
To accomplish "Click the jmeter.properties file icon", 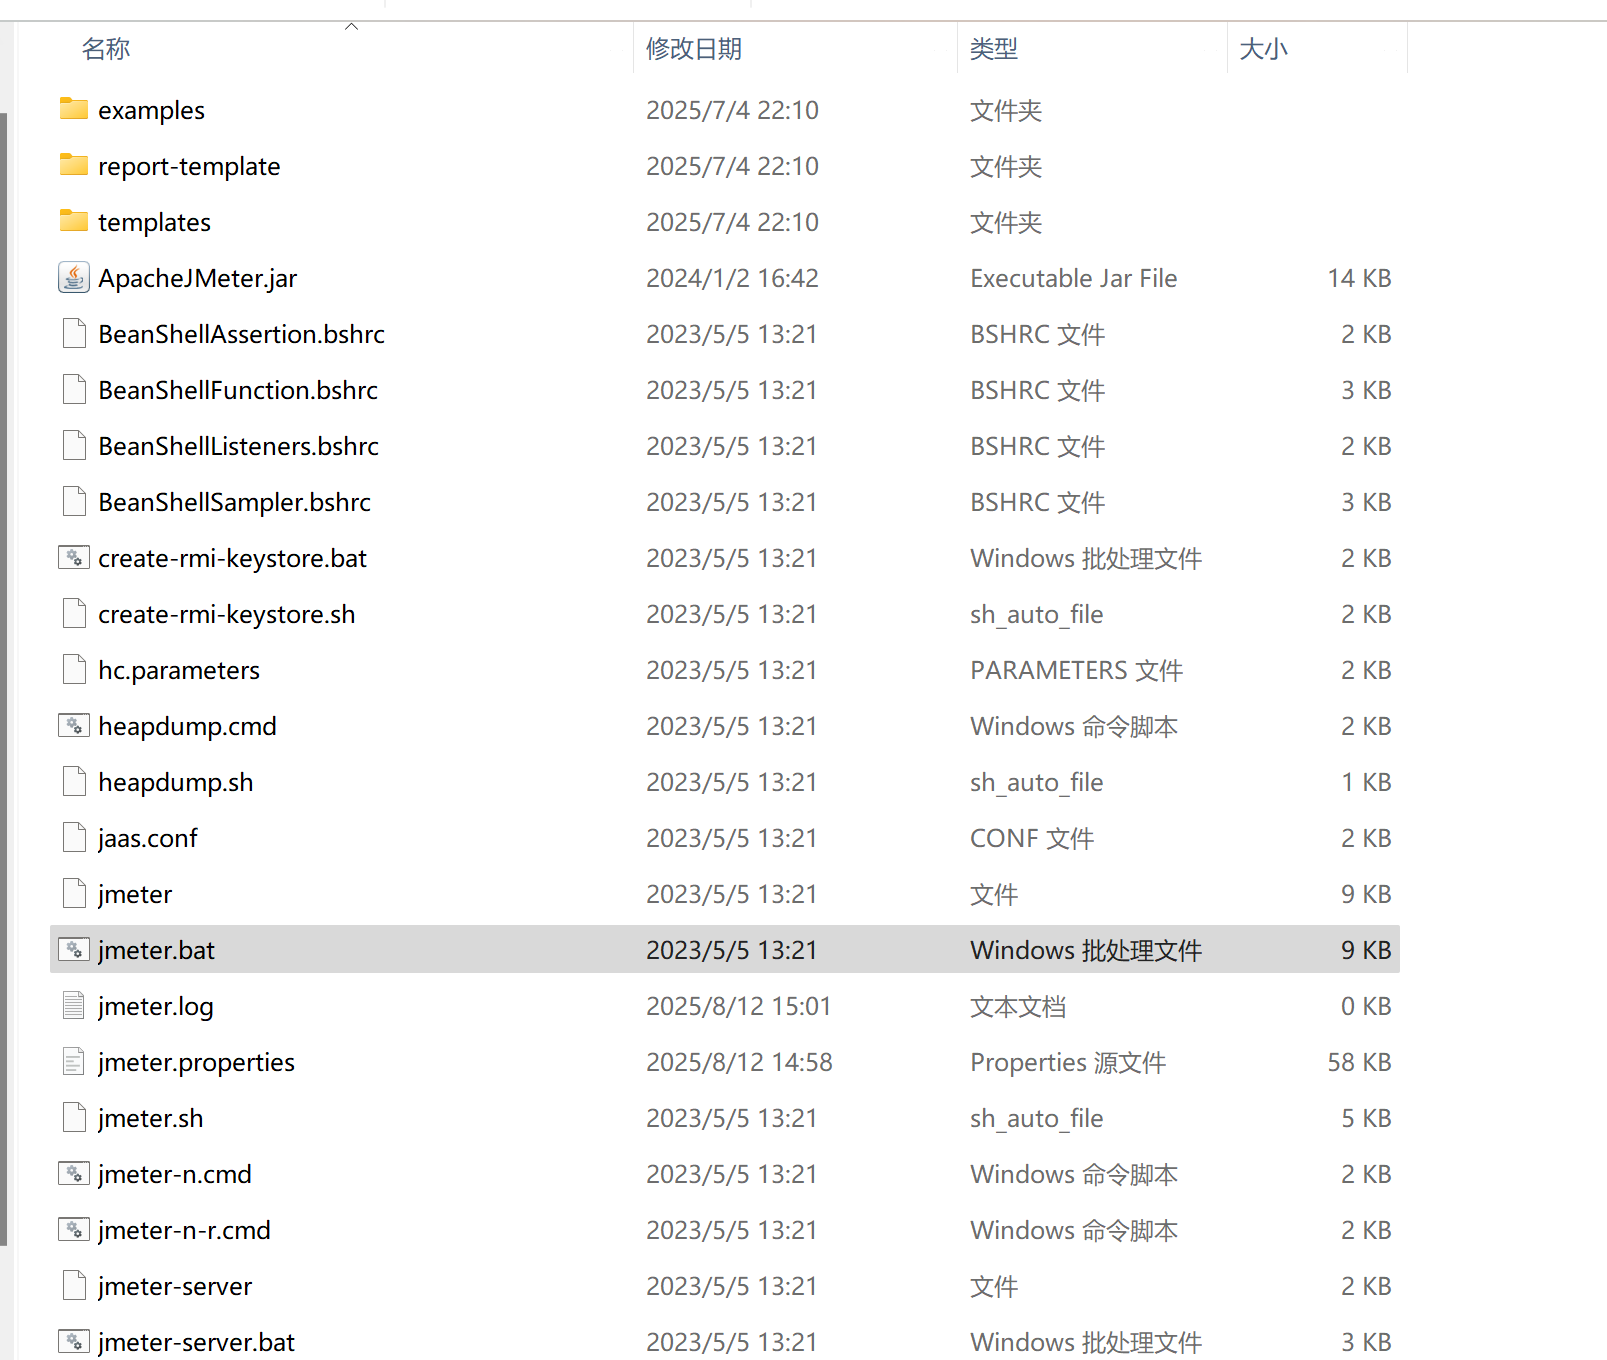I will click(x=73, y=1062).
